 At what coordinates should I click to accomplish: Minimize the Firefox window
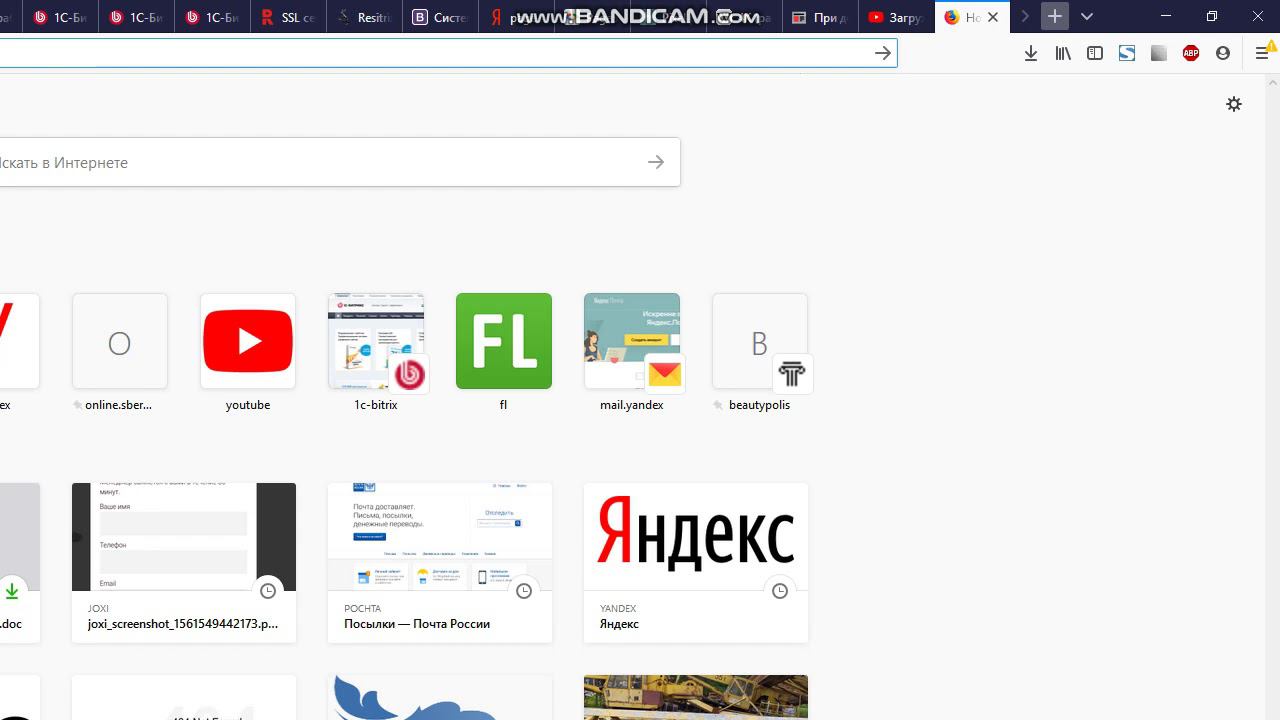(x=1166, y=16)
